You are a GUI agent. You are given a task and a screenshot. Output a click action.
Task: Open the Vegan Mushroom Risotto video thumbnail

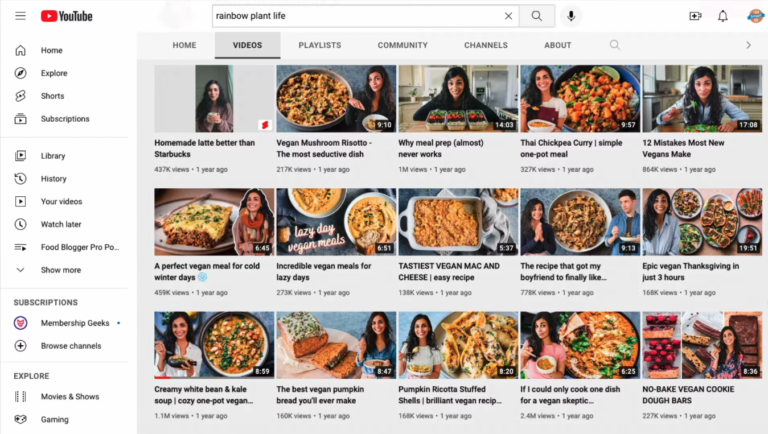[335, 99]
